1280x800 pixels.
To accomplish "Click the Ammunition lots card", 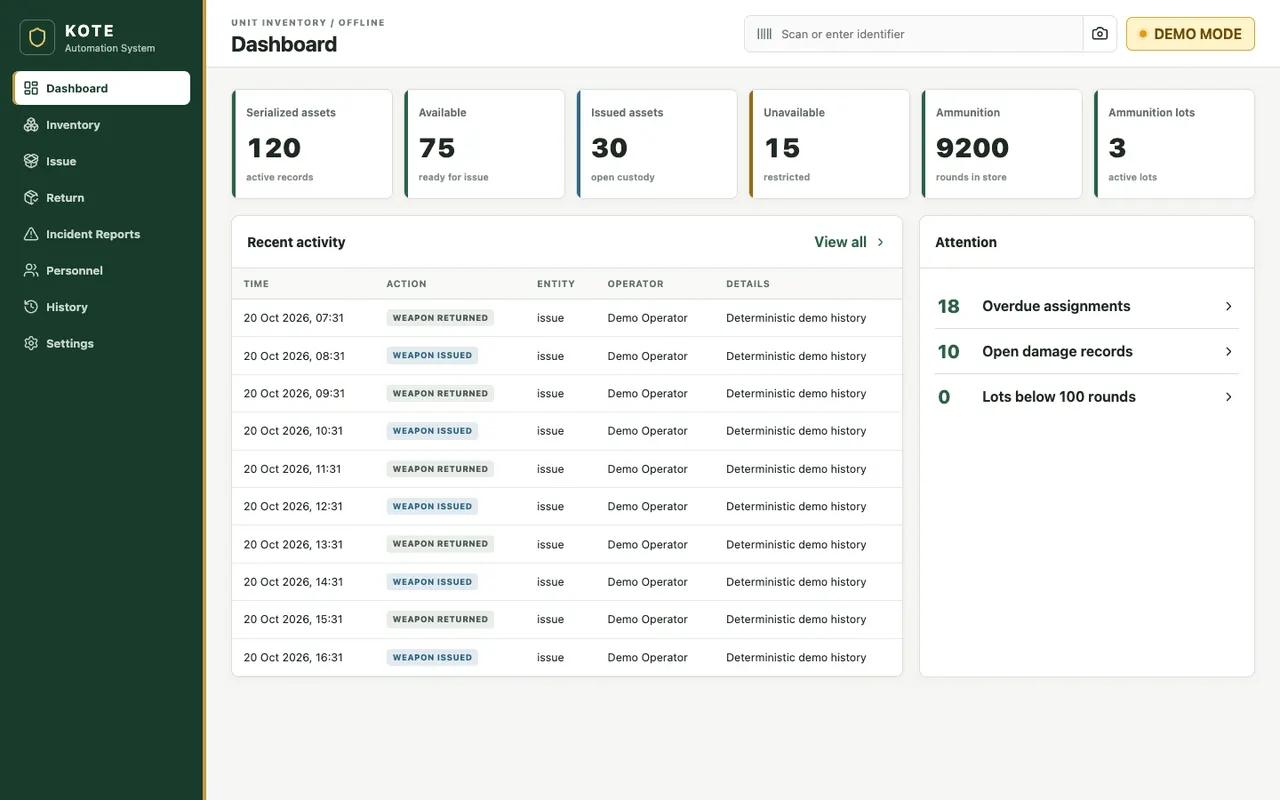I will [1175, 144].
